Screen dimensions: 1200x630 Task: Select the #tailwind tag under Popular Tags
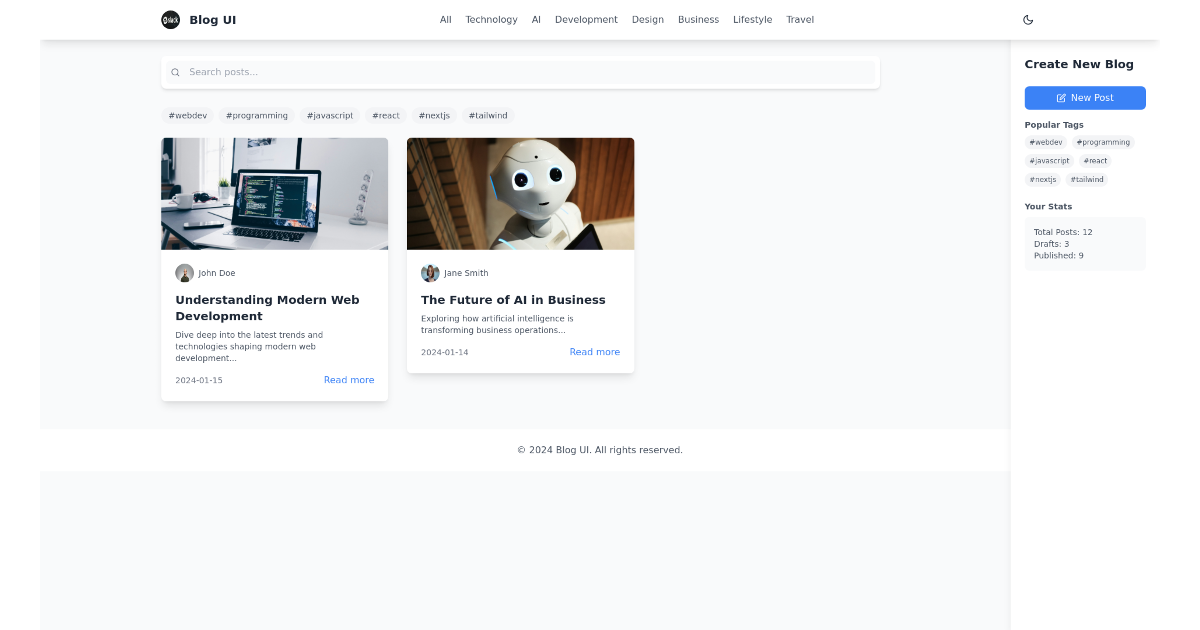click(1087, 179)
